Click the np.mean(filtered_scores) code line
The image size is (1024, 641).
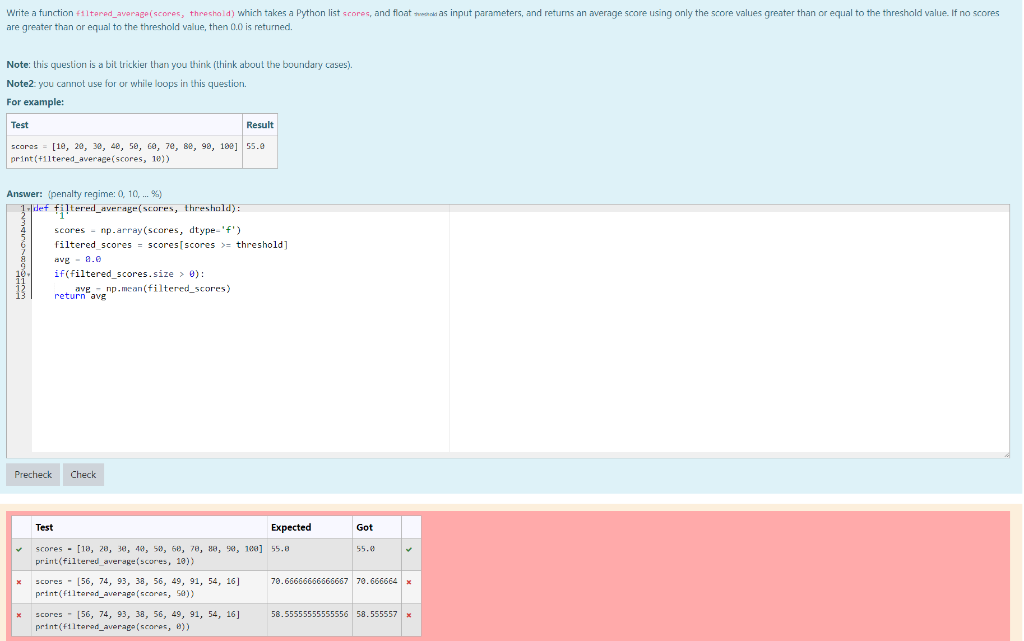tap(153, 288)
